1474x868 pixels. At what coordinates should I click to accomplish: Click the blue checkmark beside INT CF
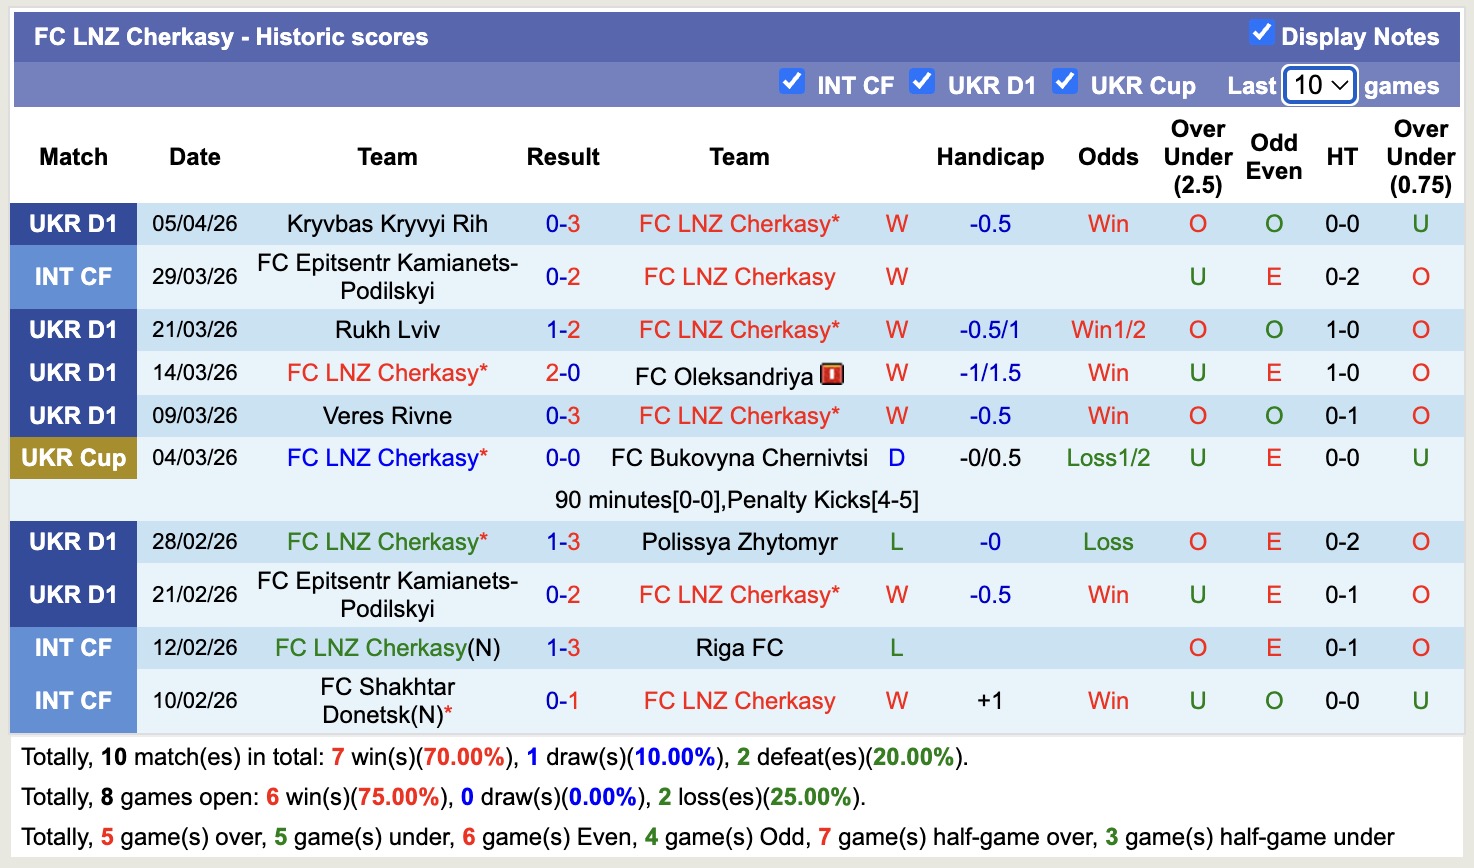click(792, 82)
